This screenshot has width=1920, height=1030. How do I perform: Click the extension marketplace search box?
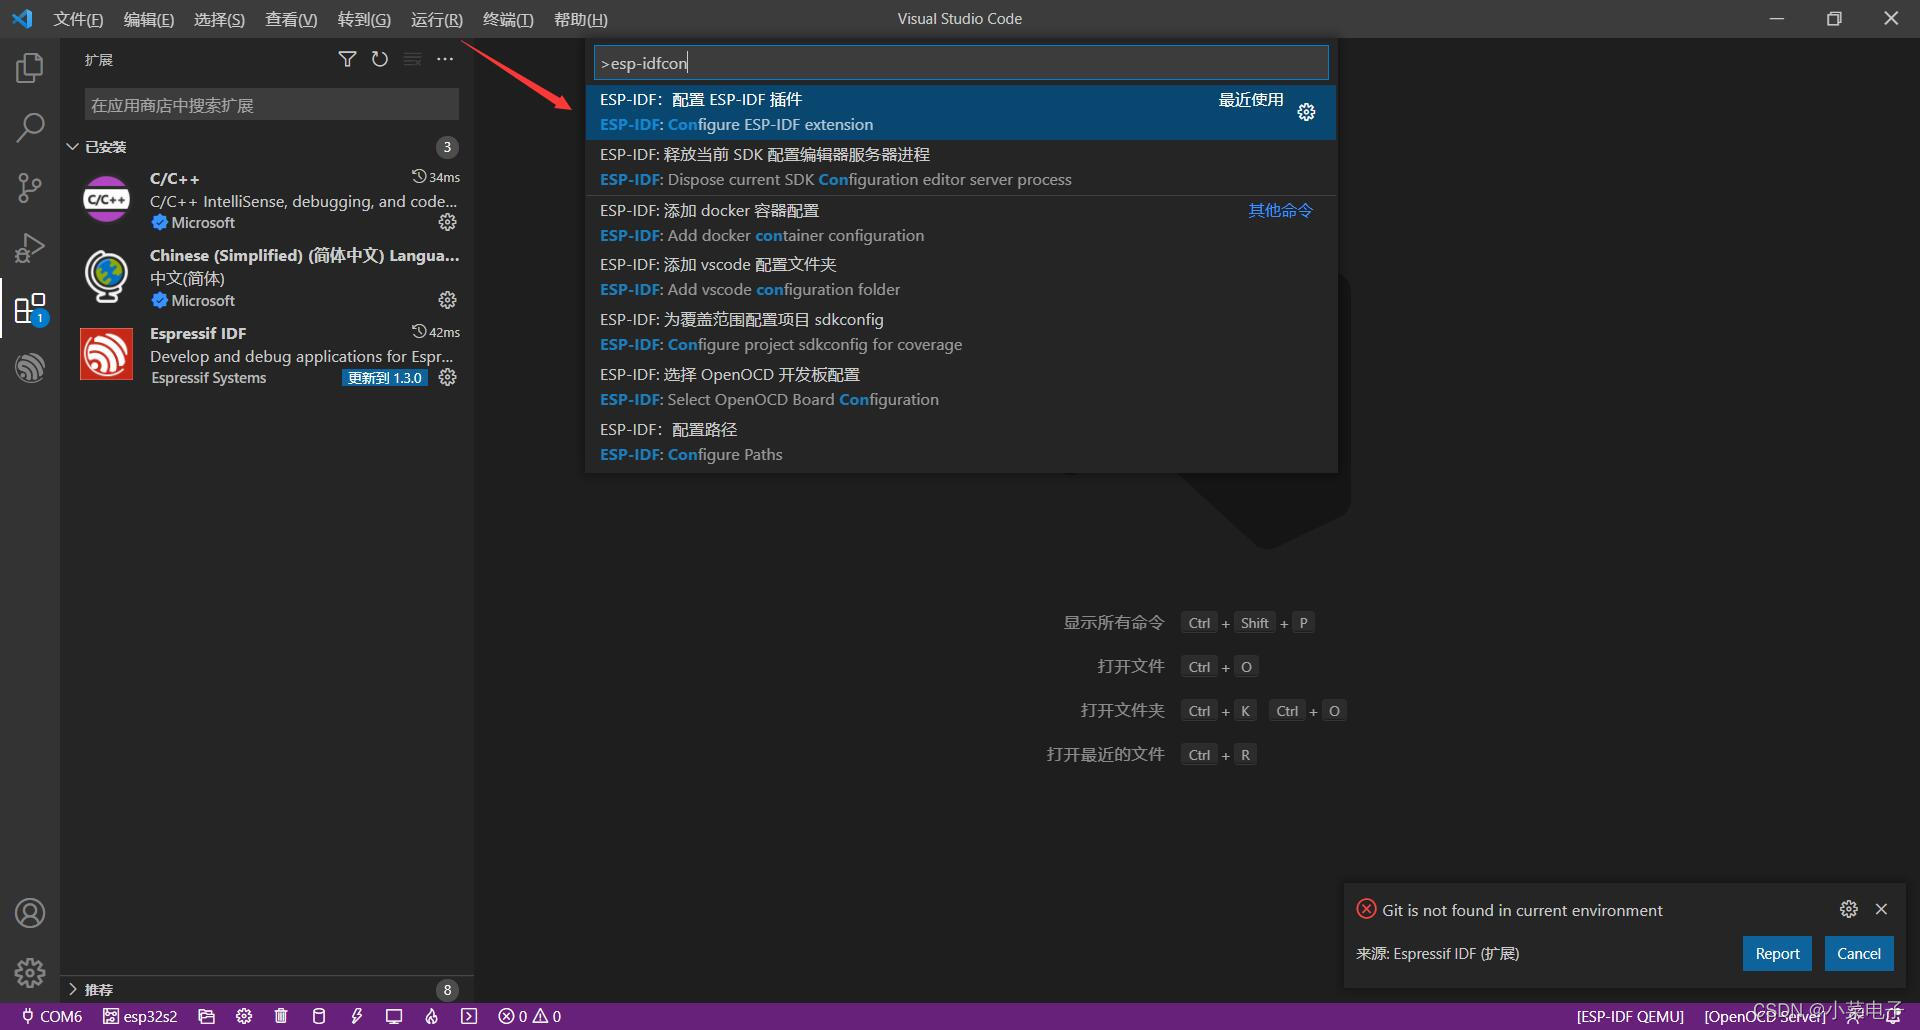tap(272, 105)
